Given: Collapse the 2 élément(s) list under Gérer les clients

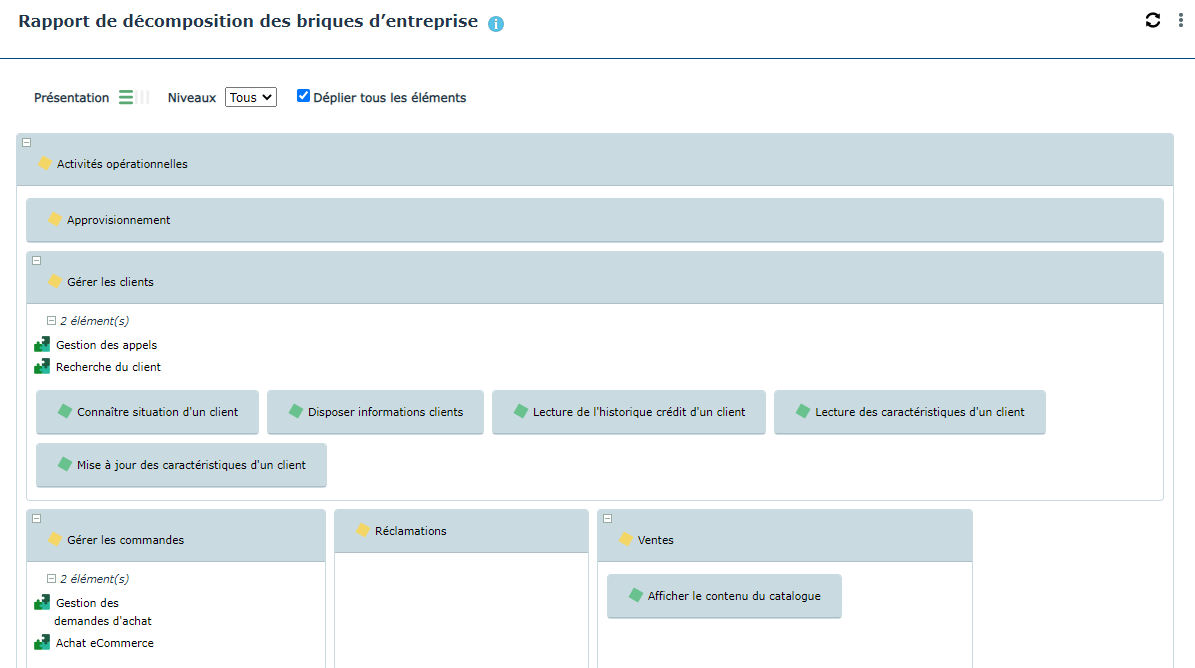Looking at the screenshot, I should click(x=51, y=321).
